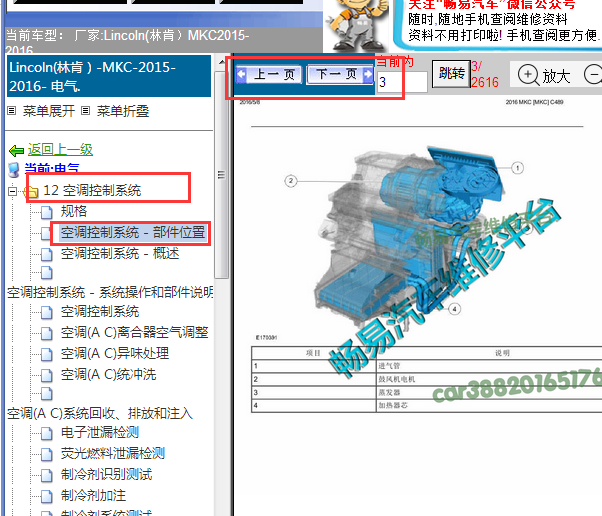The width and height of the screenshot is (602, 516).
Task: Open 空调控制系统 - 部件位置
Action: [x=133, y=232]
